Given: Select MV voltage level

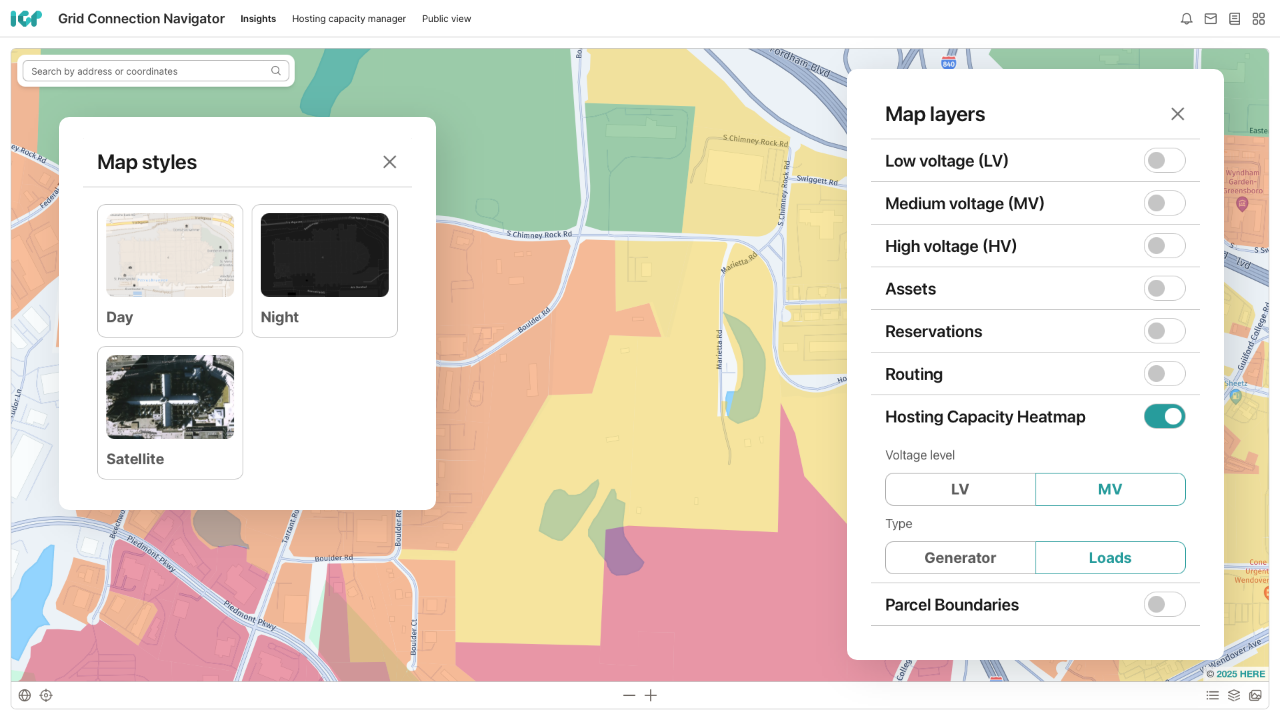Looking at the screenshot, I should pos(1110,490).
